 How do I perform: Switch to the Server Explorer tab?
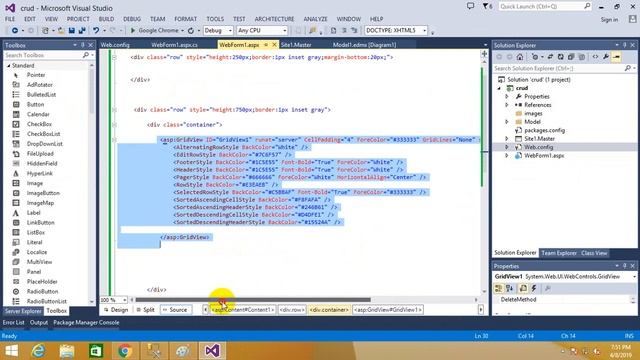point(23,311)
